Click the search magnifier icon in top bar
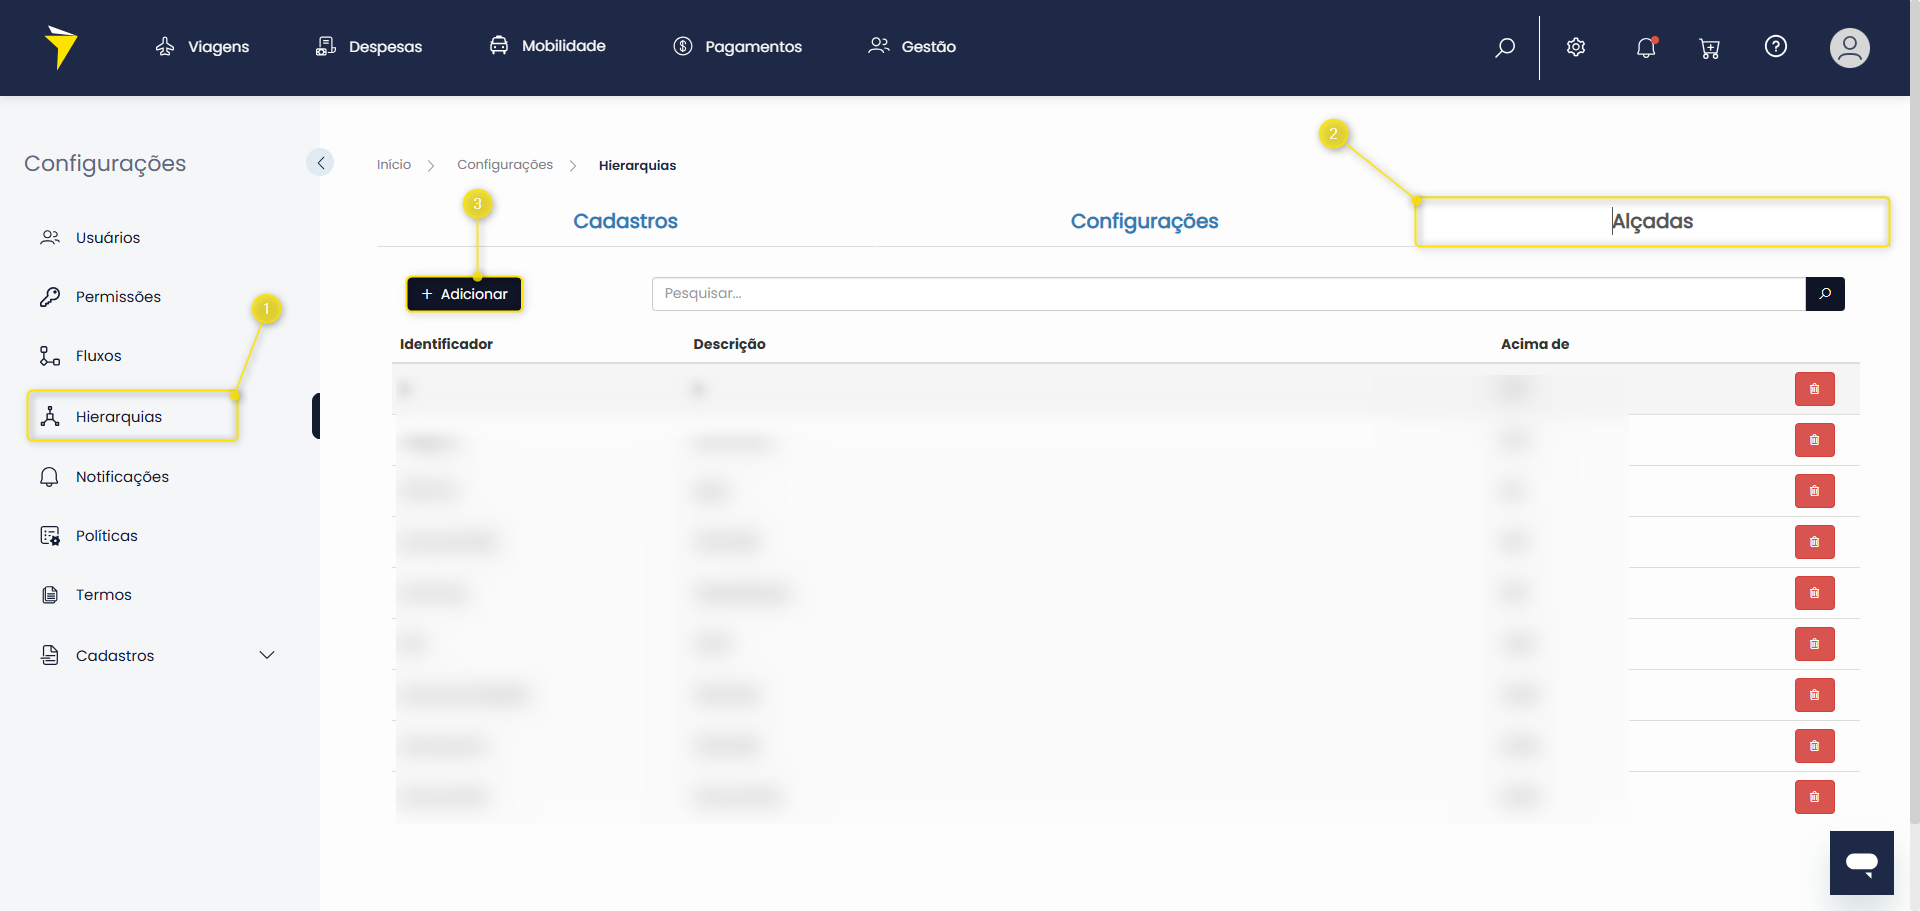 click(x=1505, y=47)
